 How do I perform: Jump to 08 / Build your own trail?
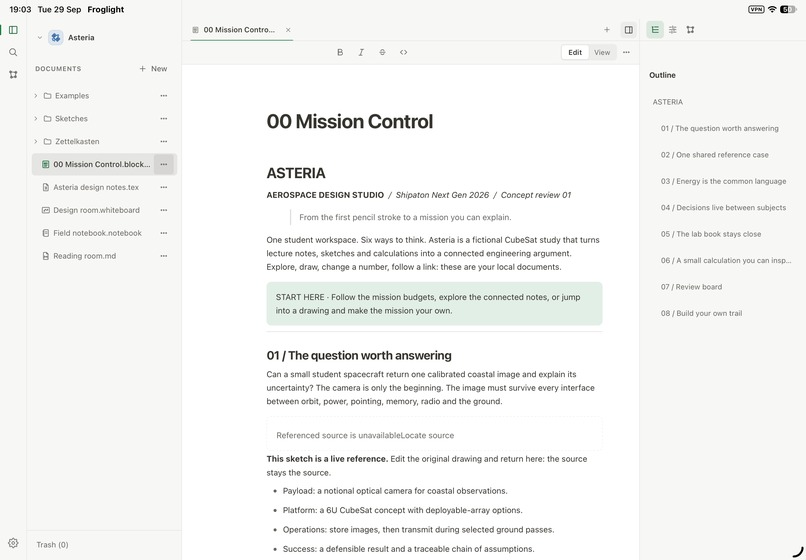(x=701, y=313)
